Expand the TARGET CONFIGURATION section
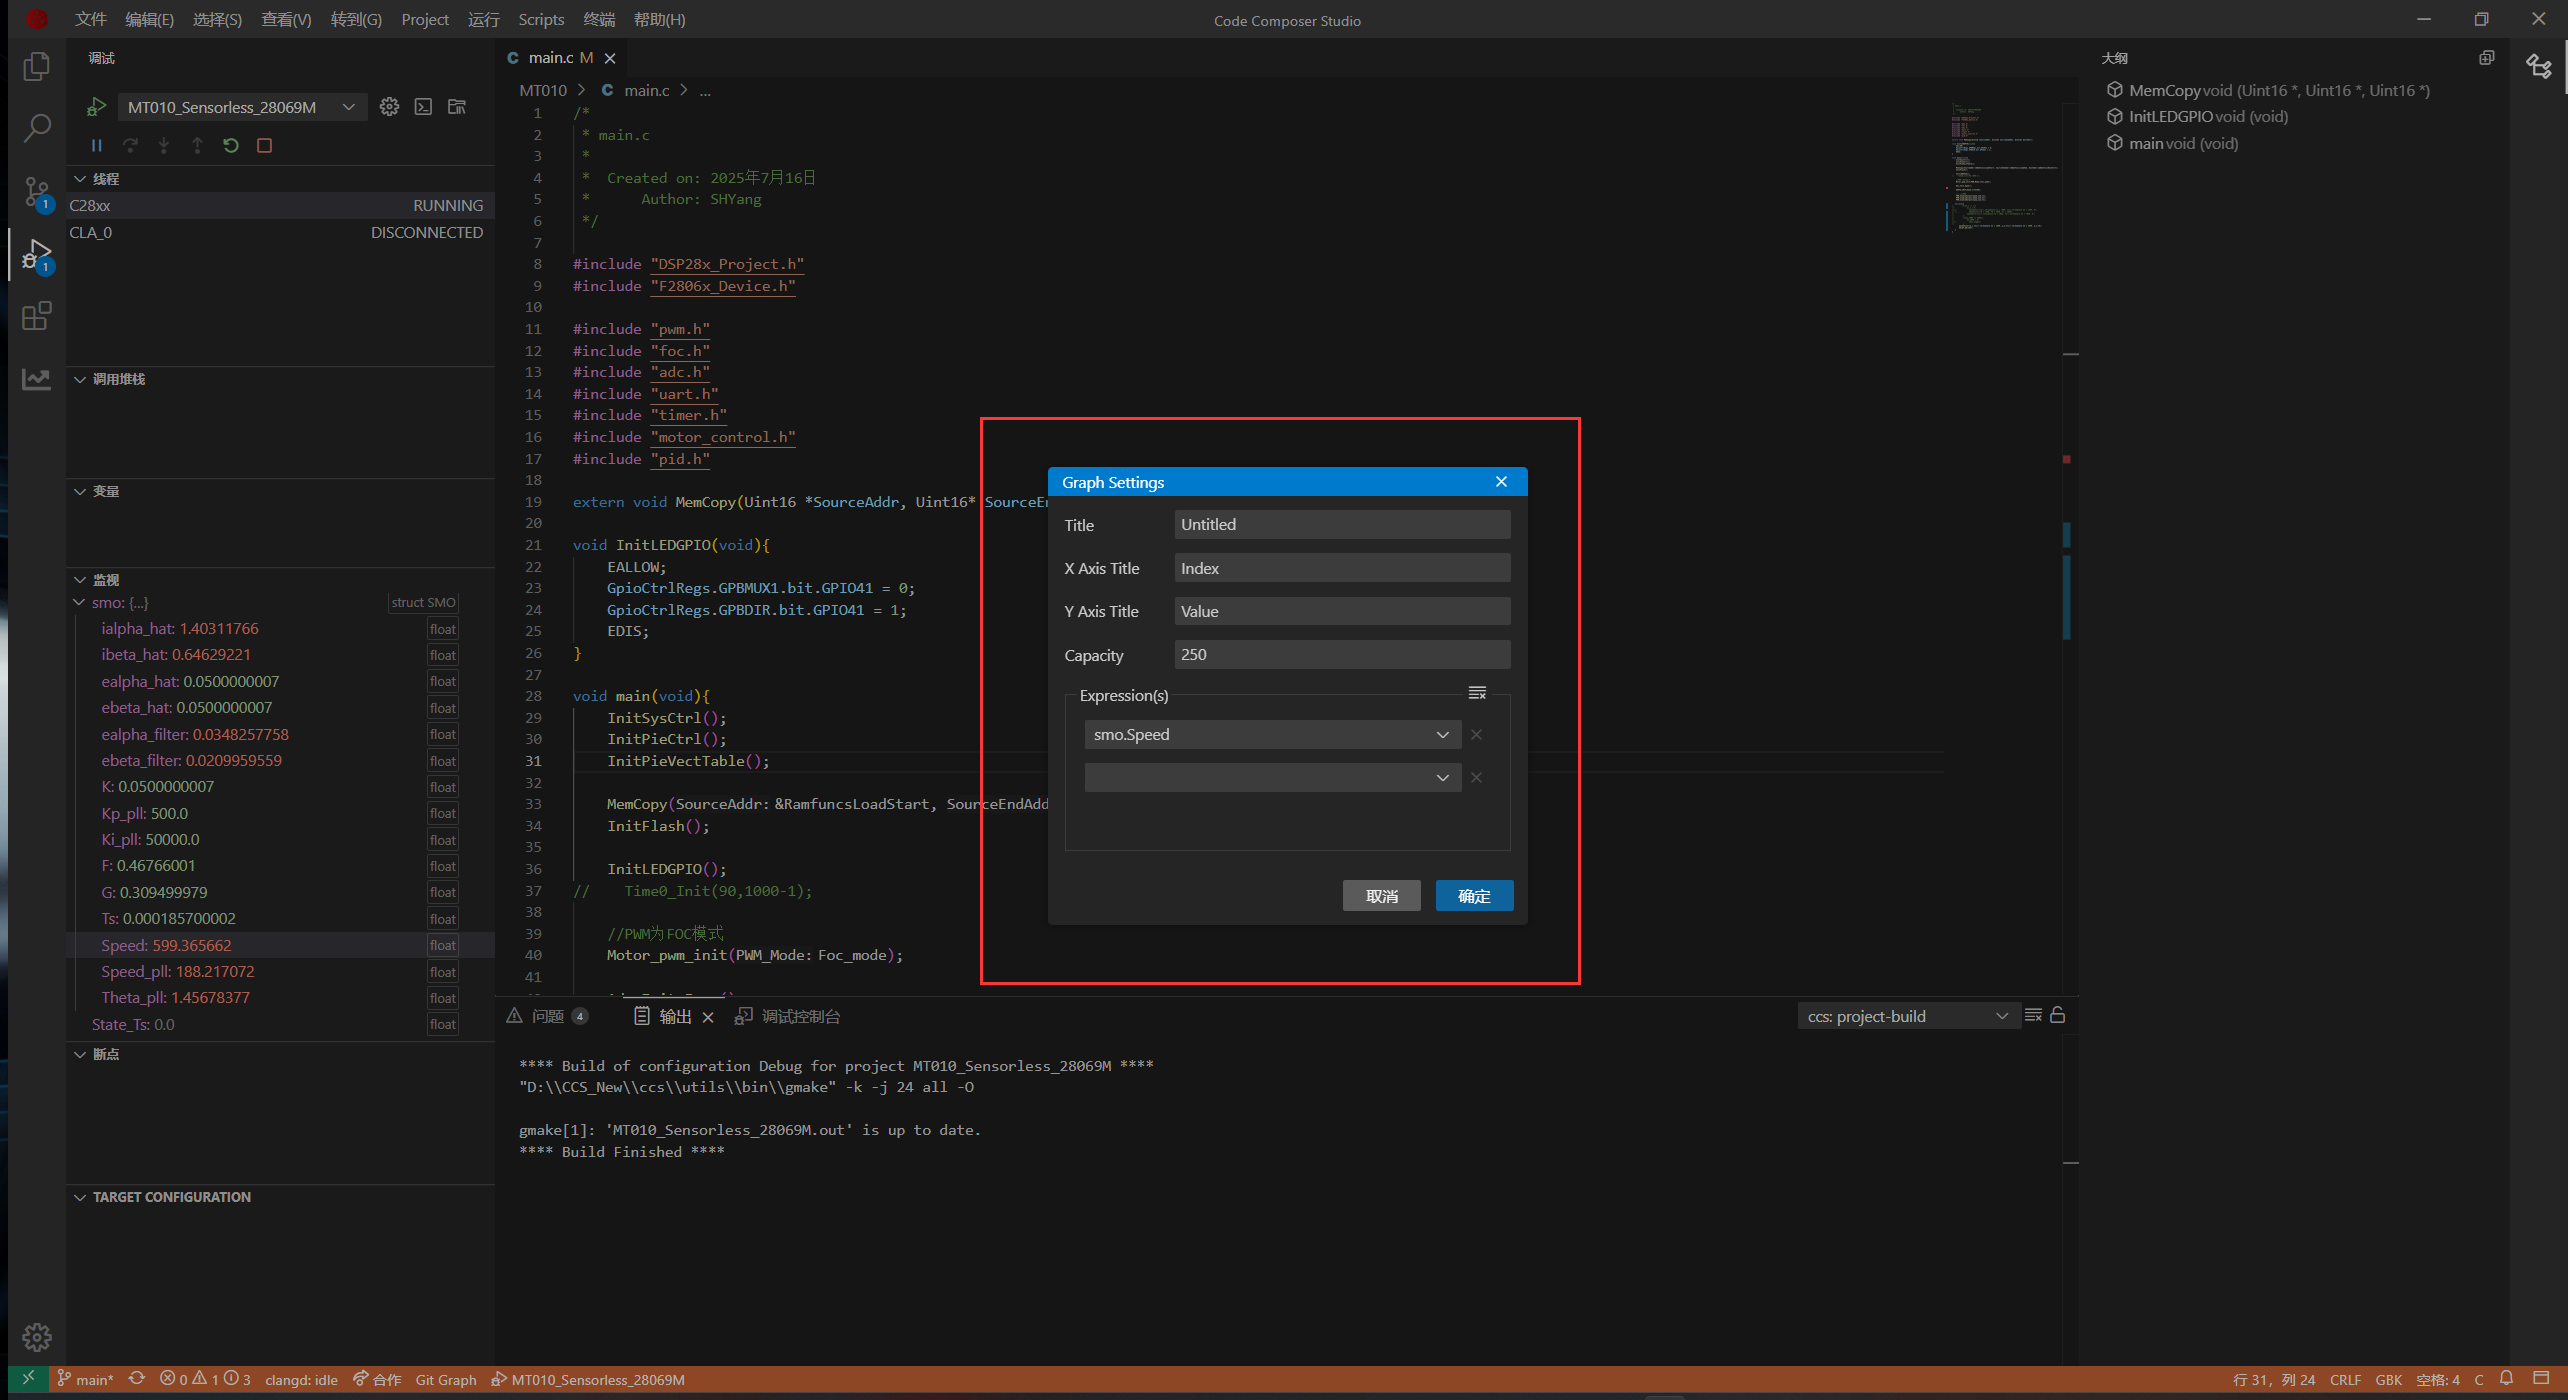 point(80,1197)
